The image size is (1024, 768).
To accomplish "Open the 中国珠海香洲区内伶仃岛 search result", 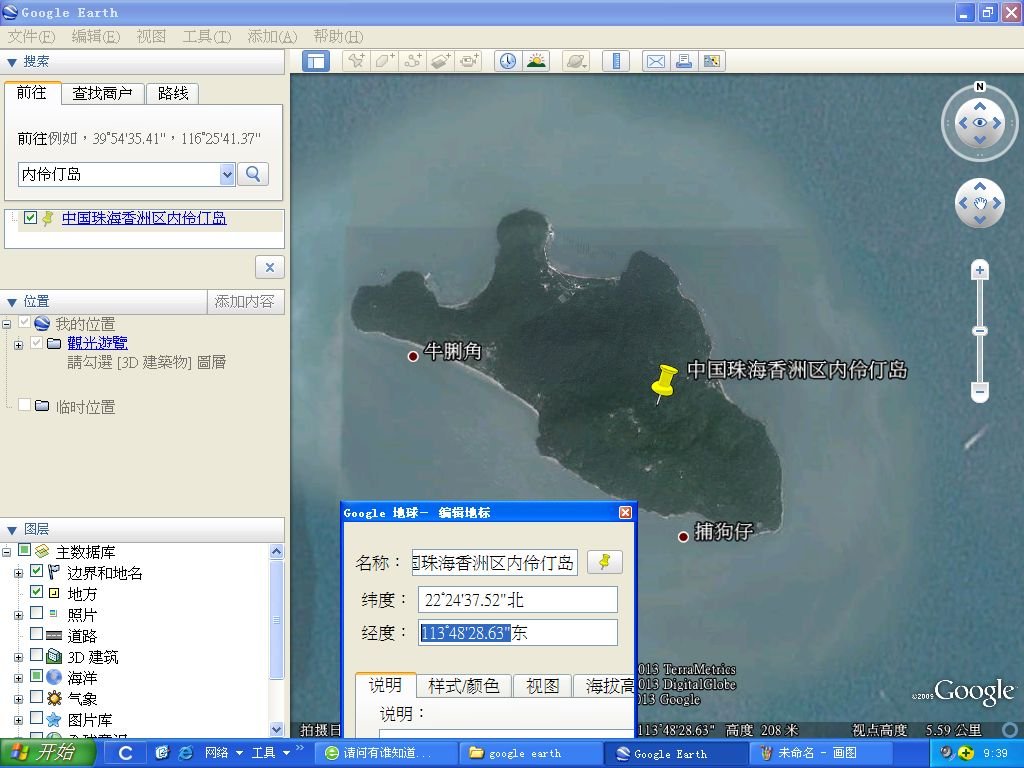I will (144, 218).
